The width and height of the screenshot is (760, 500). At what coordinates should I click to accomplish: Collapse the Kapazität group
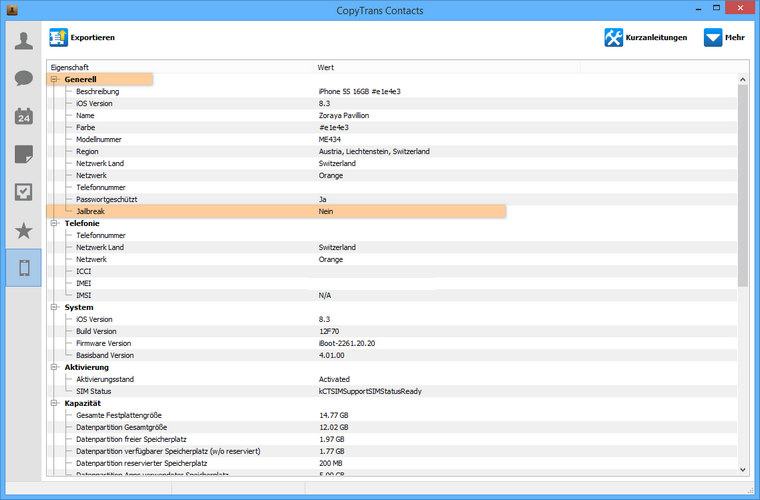pos(54,403)
